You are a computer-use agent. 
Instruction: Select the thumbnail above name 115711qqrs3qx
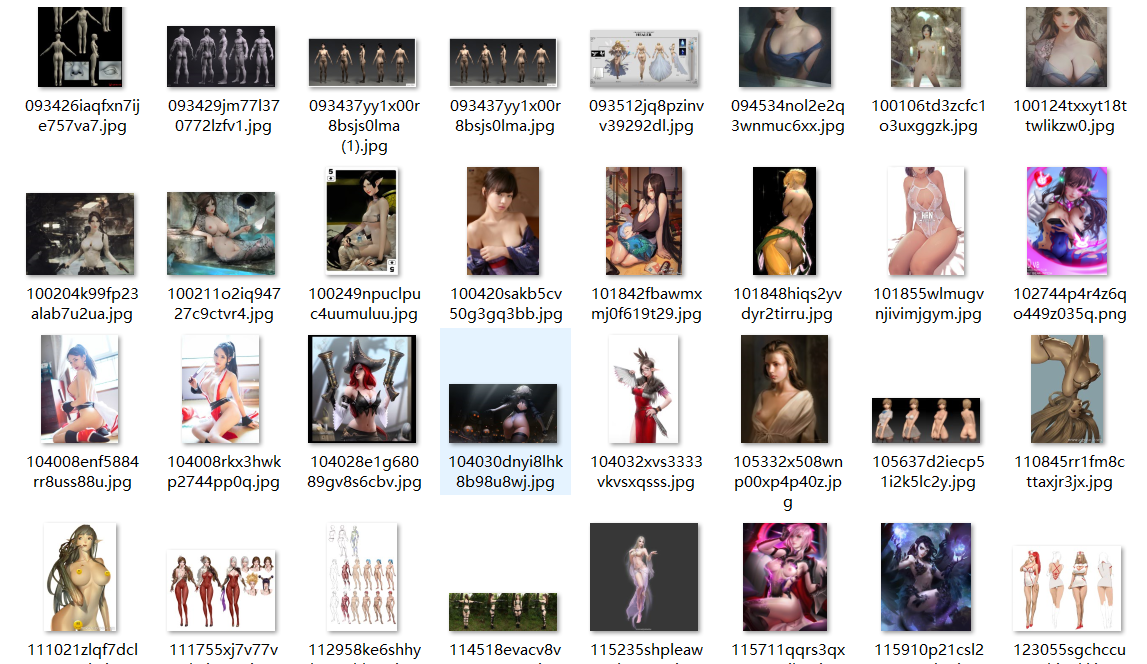click(x=785, y=577)
